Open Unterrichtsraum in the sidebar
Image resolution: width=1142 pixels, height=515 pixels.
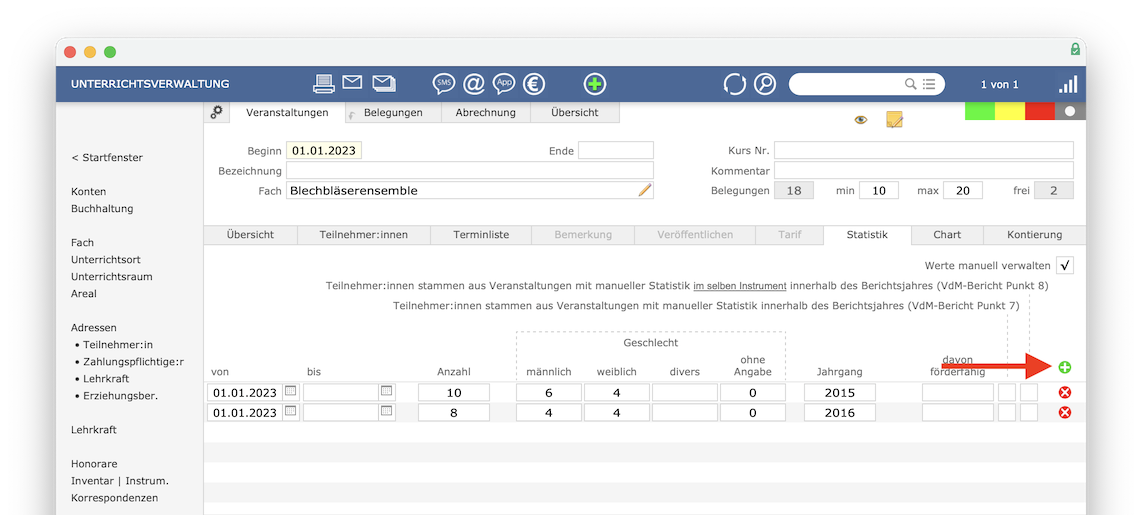coord(111,277)
